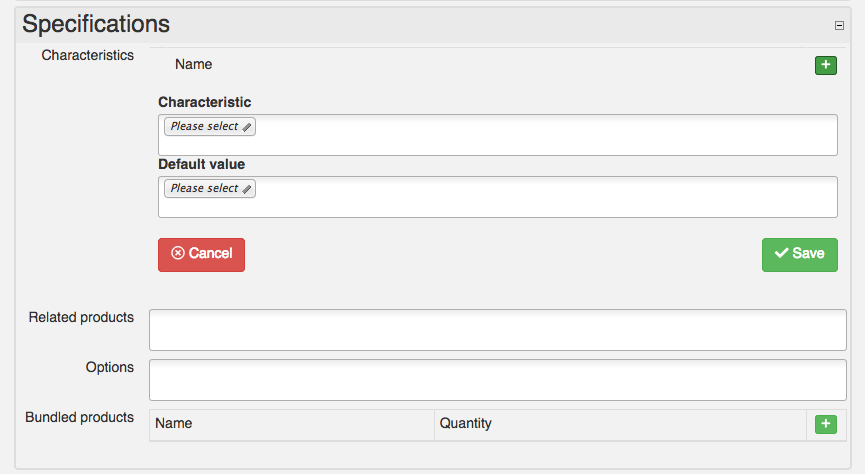This screenshot has height=474, width=865.
Task: Click the bold Default value label
Action: coord(201,164)
